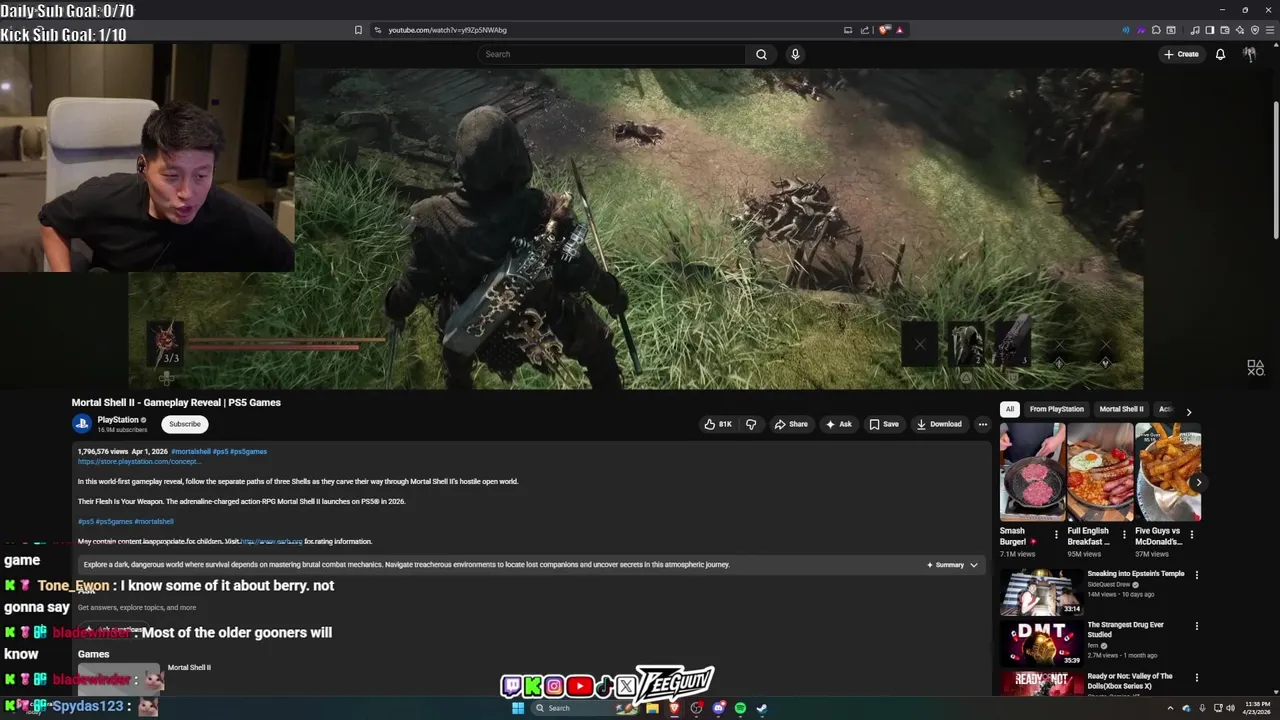Click the Brave sidebar toggle icon
This screenshot has height=720, width=1280.
(x=1210, y=30)
